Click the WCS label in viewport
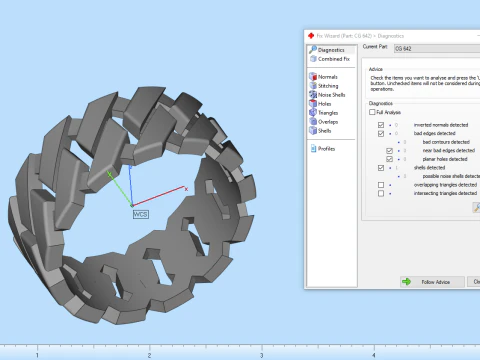The image size is (480, 360). click(x=141, y=214)
